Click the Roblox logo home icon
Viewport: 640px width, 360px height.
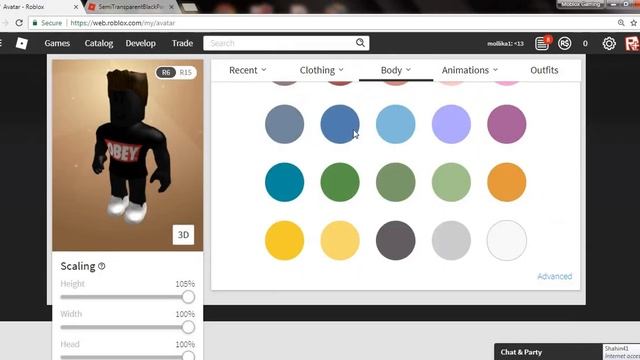(22, 43)
